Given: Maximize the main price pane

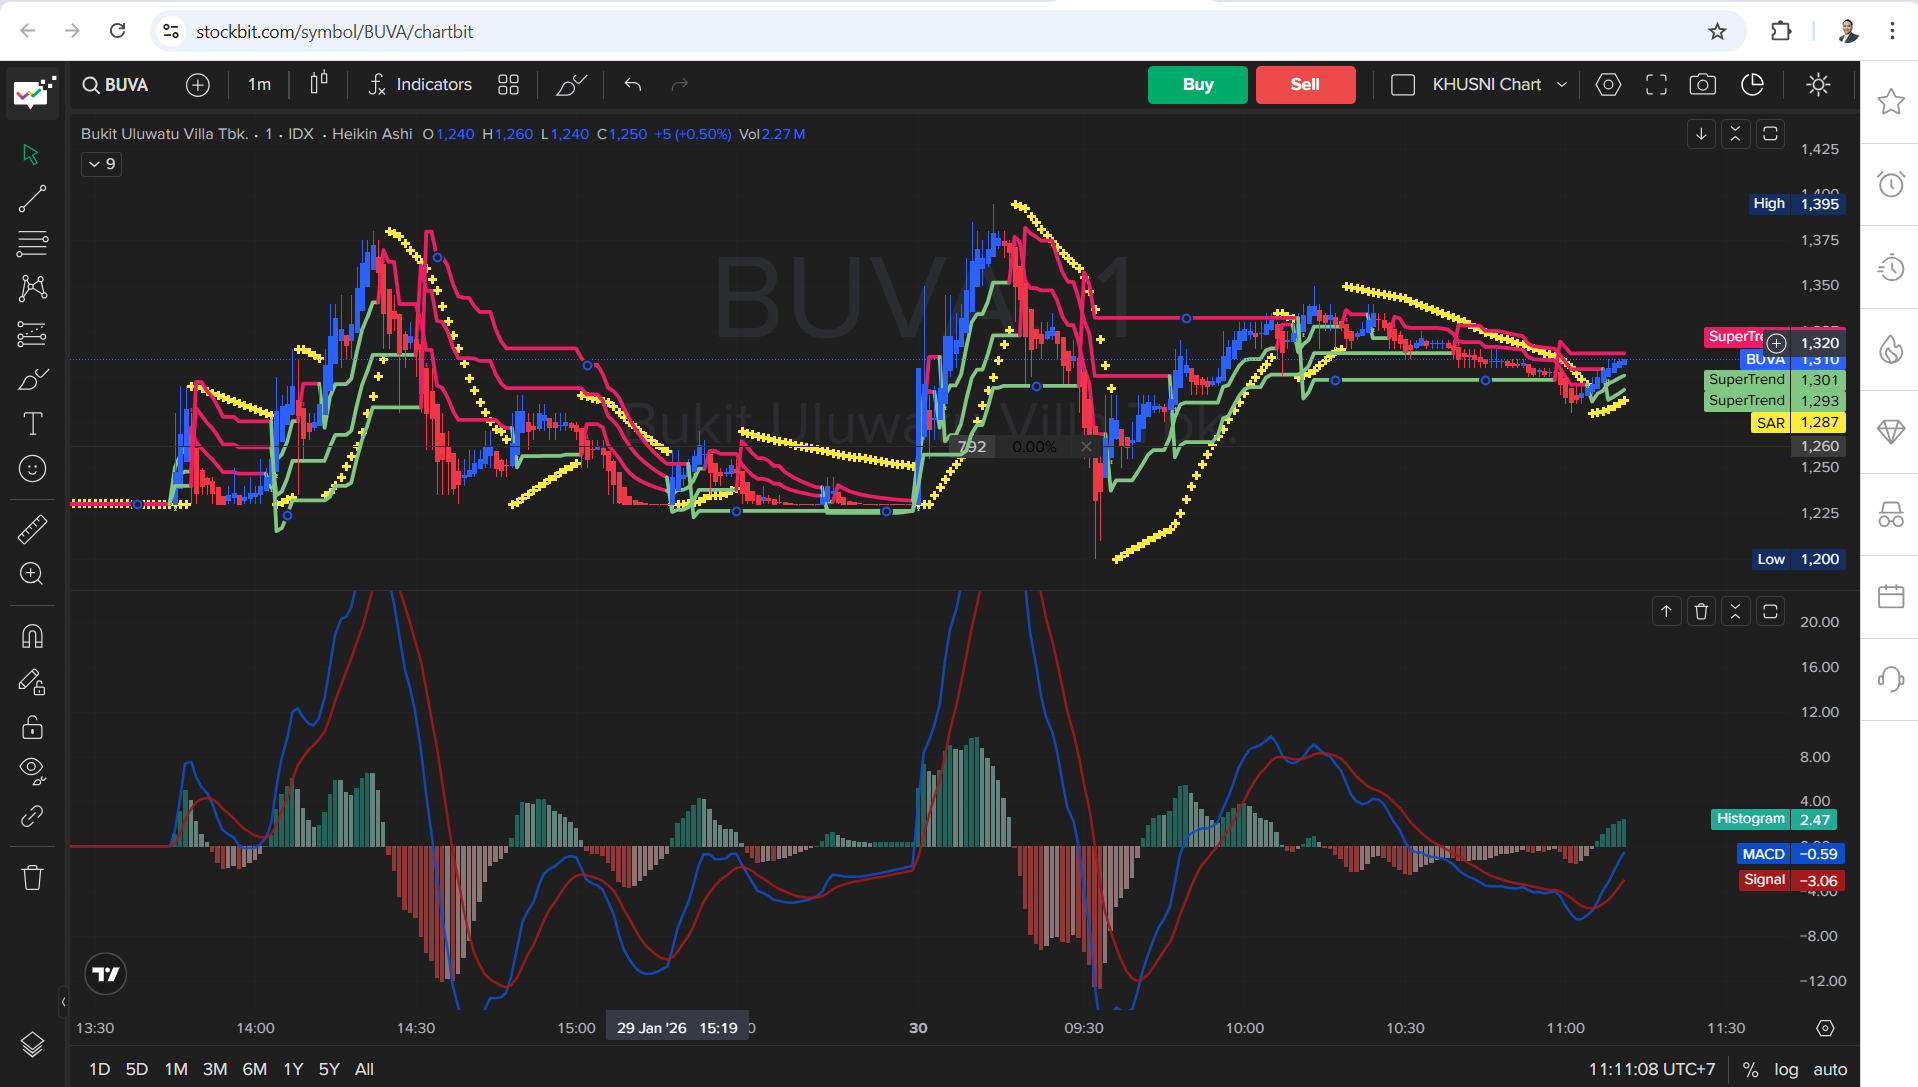Looking at the screenshot, I should [x=1770, y=134].
